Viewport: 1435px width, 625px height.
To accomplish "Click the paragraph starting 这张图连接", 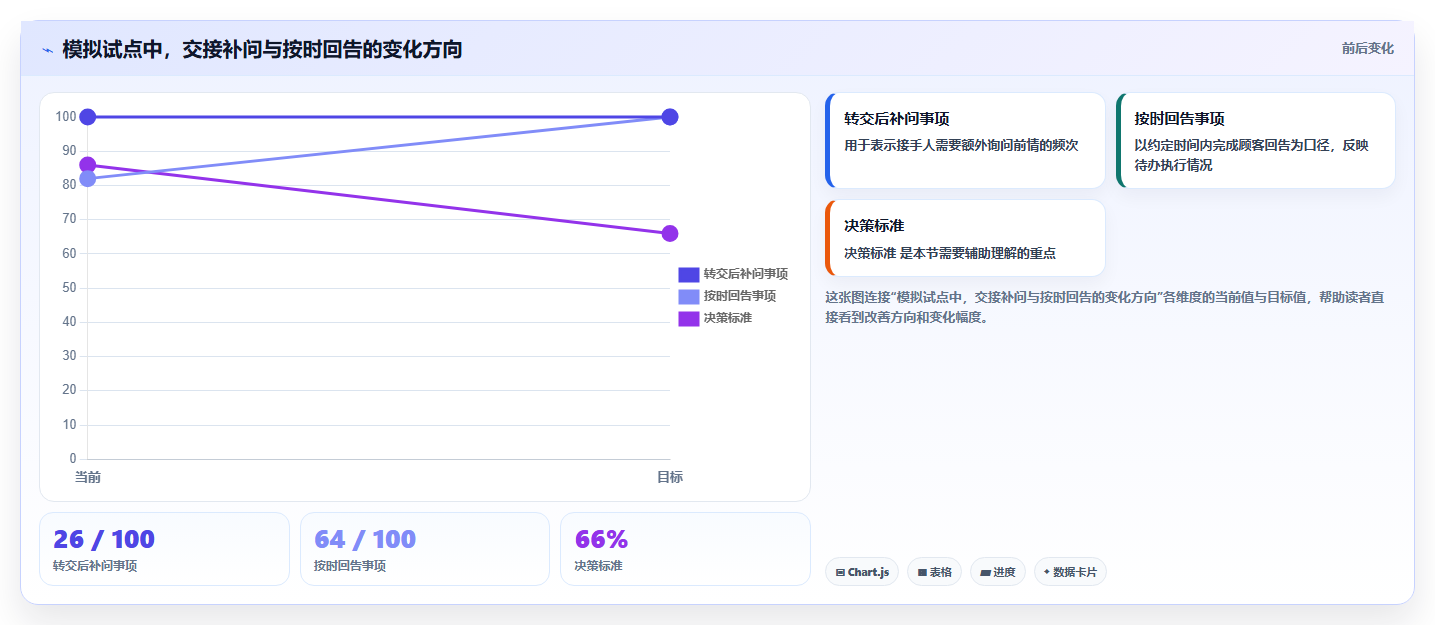I will point(1104,307).
